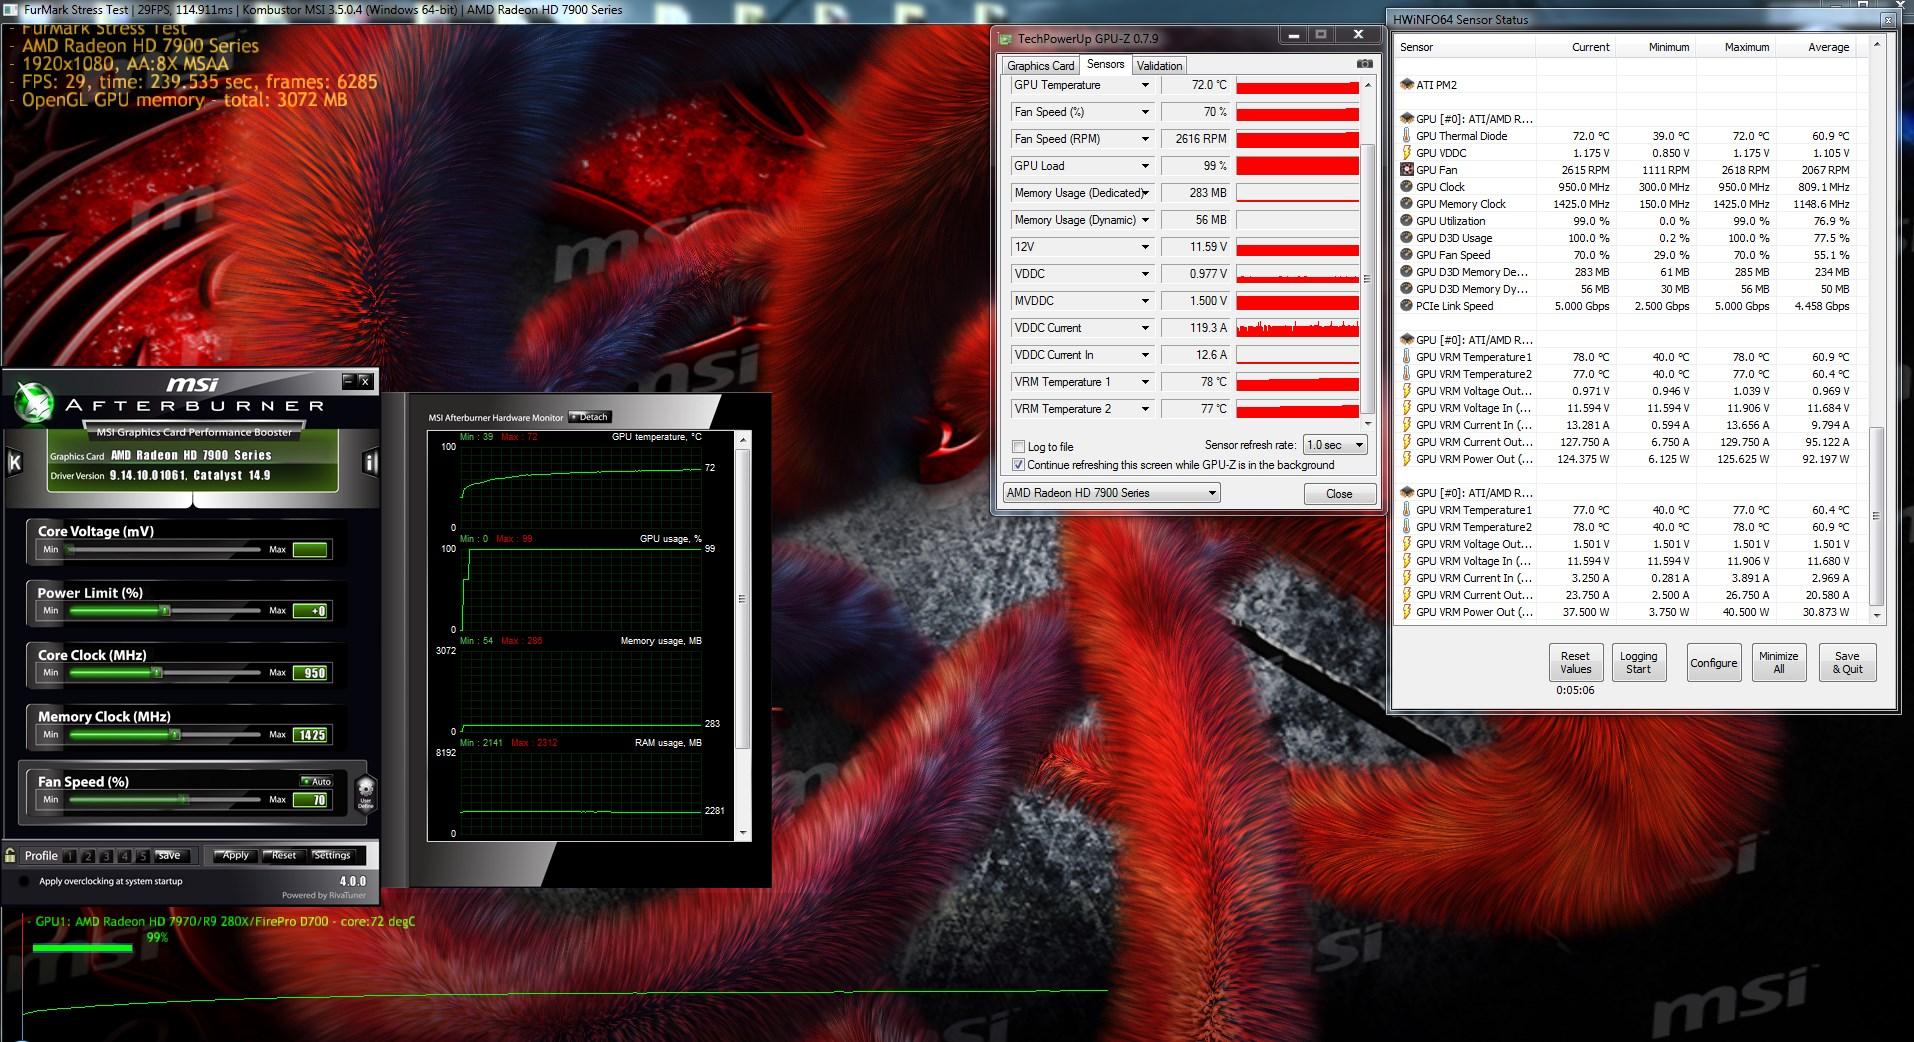Image resolution: width=1914 pixels, height=1042 pixels.
Task: Select profile slot 2 in Afterburner
Action: pyautogui.click(x=88, y=856)
